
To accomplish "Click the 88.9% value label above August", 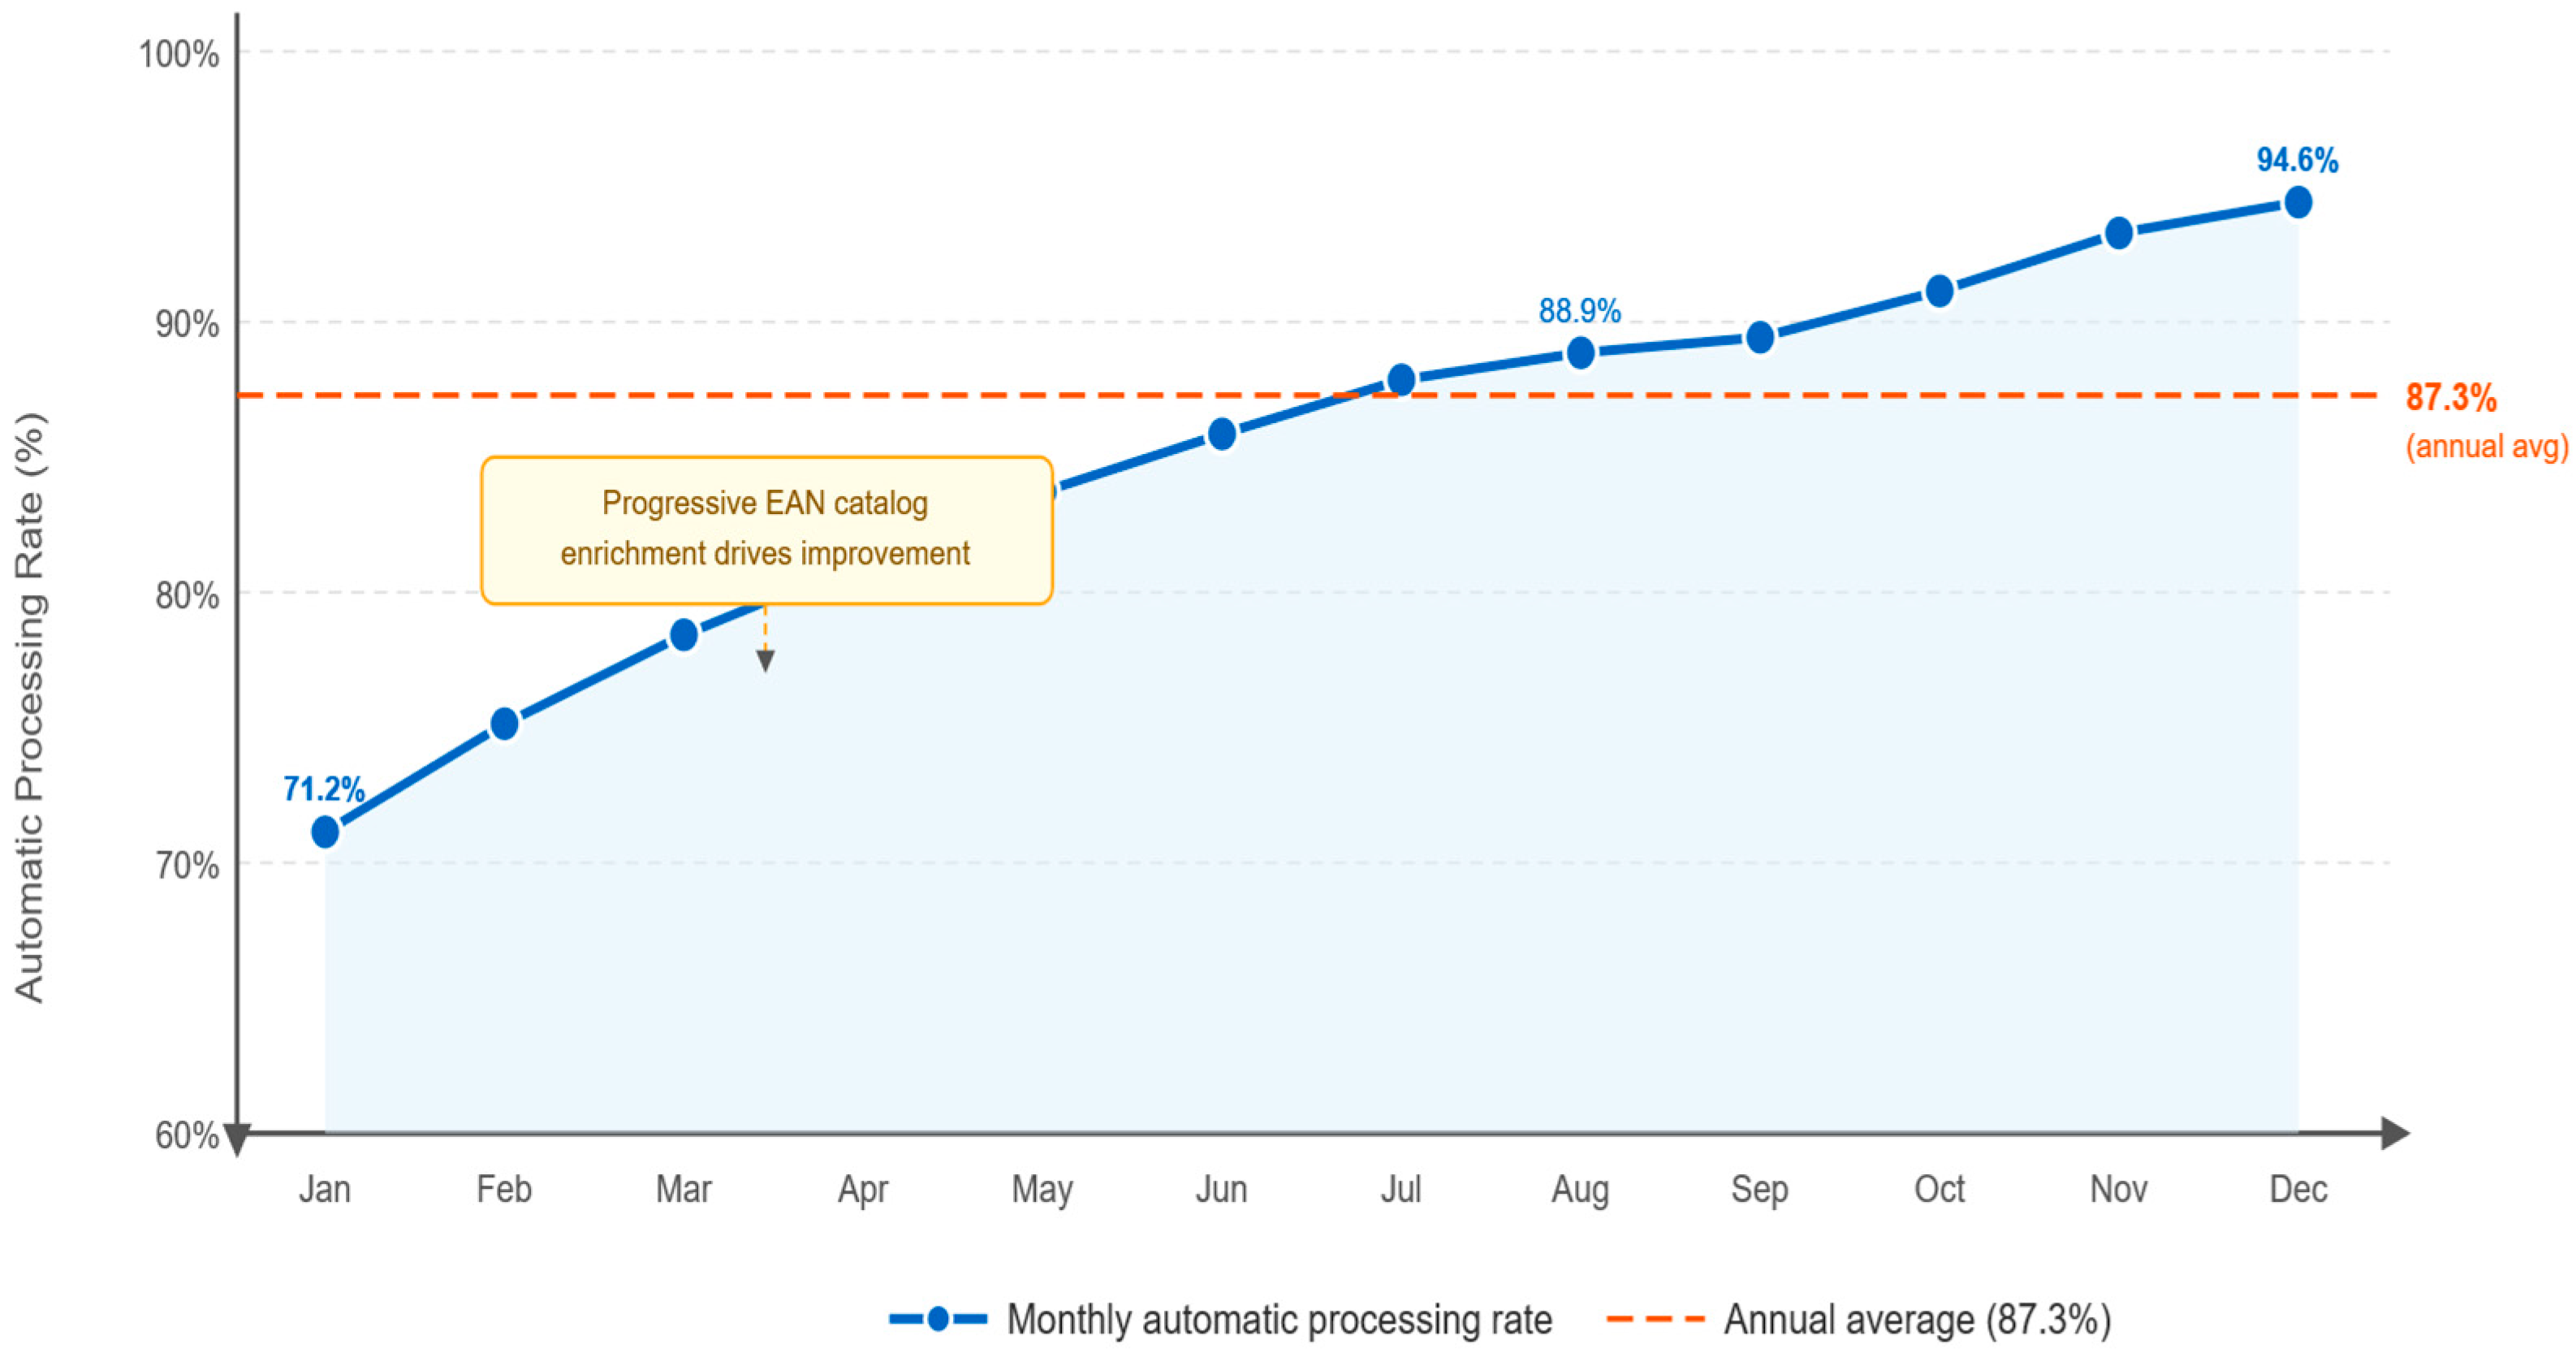I will tap(1579, 311).
